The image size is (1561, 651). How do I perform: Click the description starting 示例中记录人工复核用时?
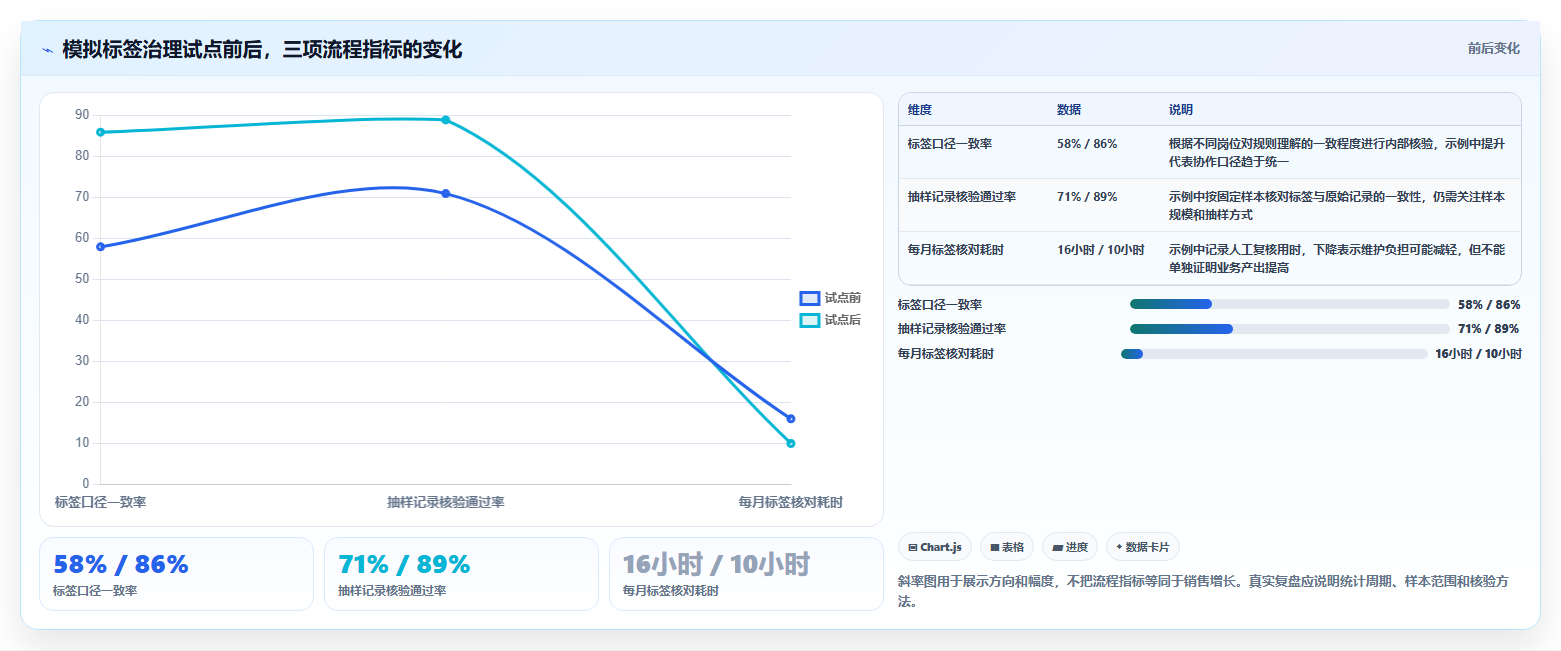1337,259
